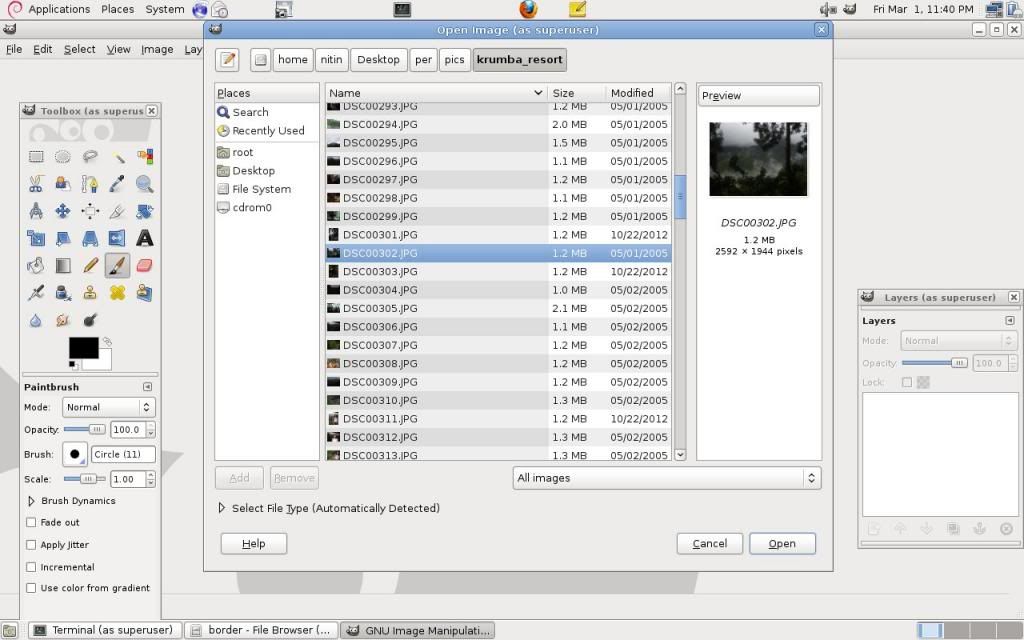
Task: Adjust the Paintbrush Opacity slider
Action: (x=85, y=430)
